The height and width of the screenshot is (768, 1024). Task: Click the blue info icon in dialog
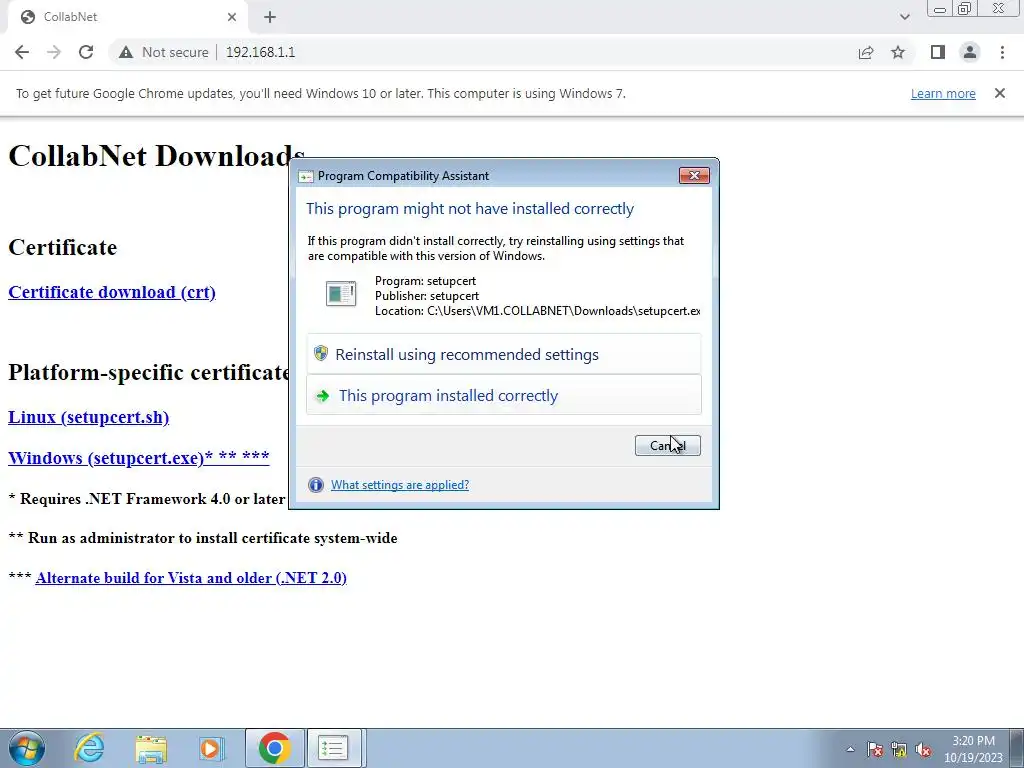click(x=315, y=485)
